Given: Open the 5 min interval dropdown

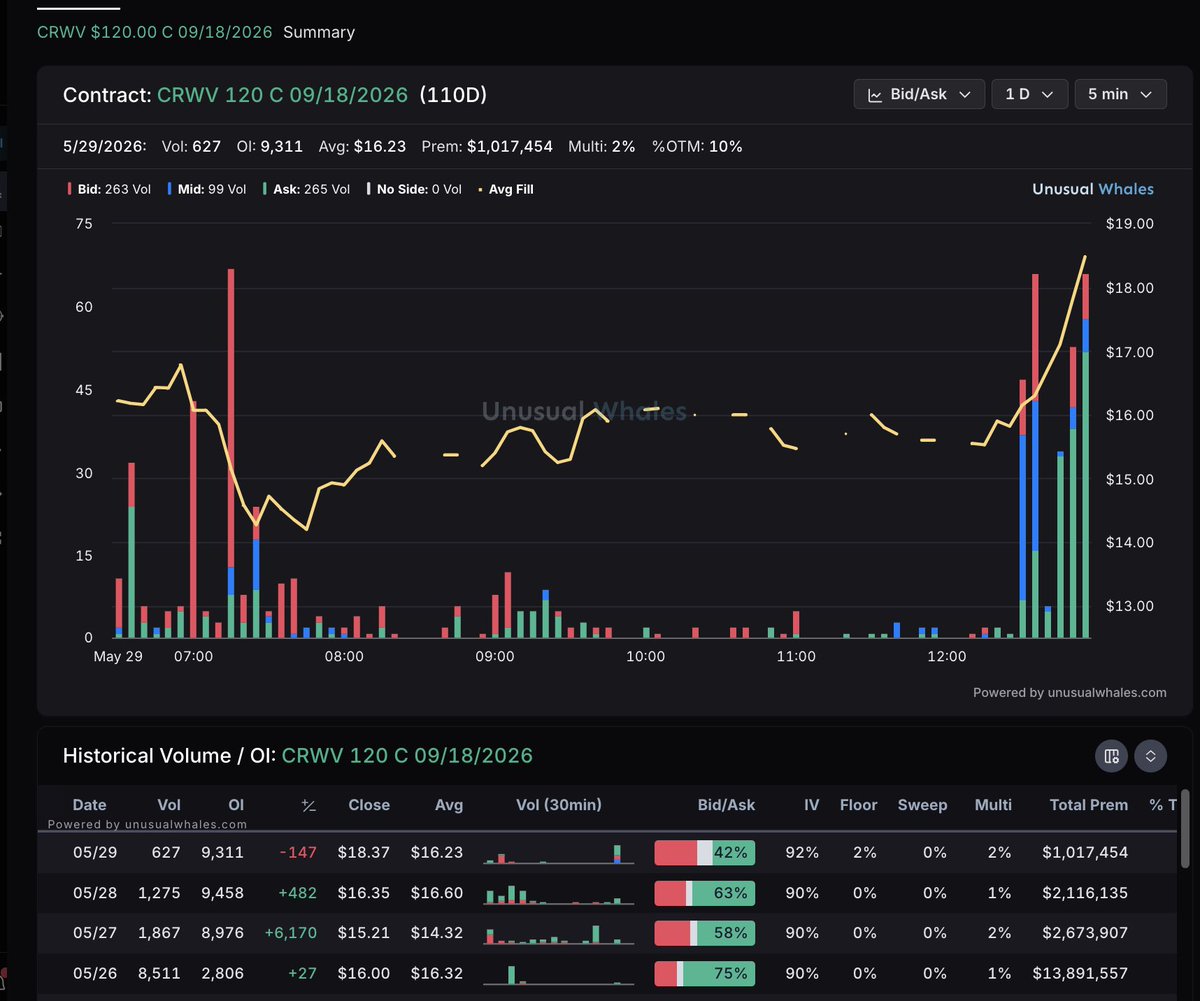Looking at the screenshot, I should click(x=1121, y=94).
